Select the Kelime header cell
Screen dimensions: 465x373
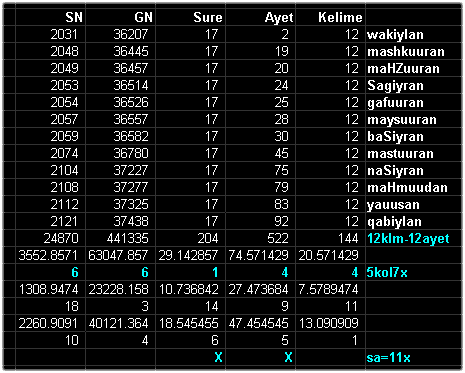pyautogui.click(x=330, y=17)
